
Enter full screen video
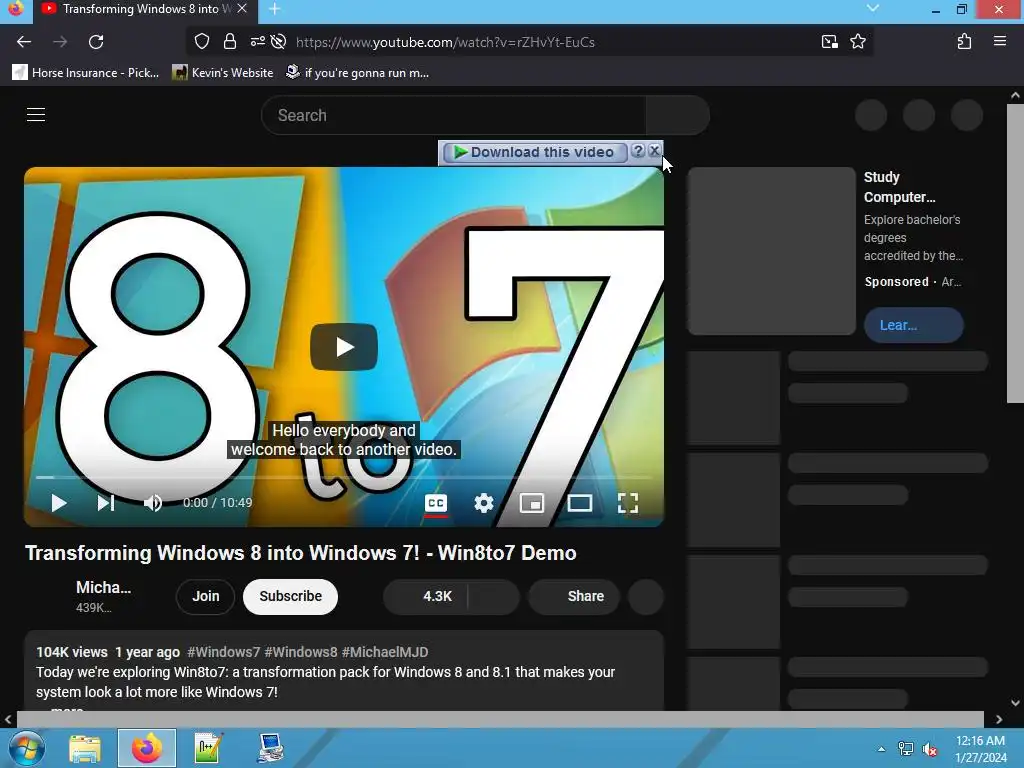pyautogui.click(x=628, y=503)
